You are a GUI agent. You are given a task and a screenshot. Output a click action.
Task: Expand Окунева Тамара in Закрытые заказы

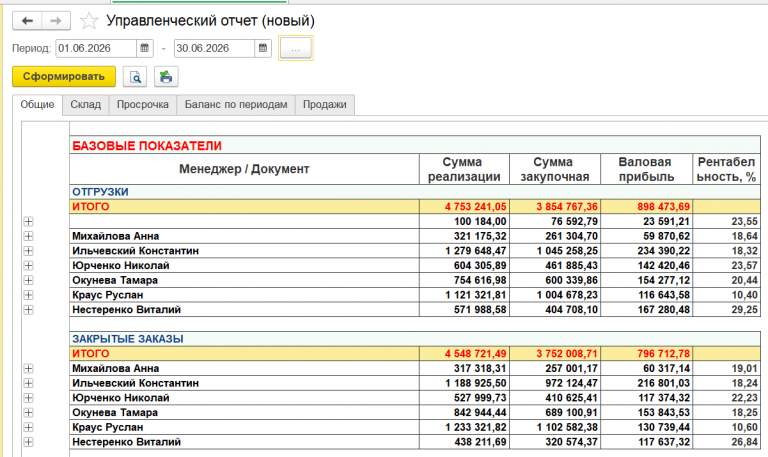click(x=28, y=412)
